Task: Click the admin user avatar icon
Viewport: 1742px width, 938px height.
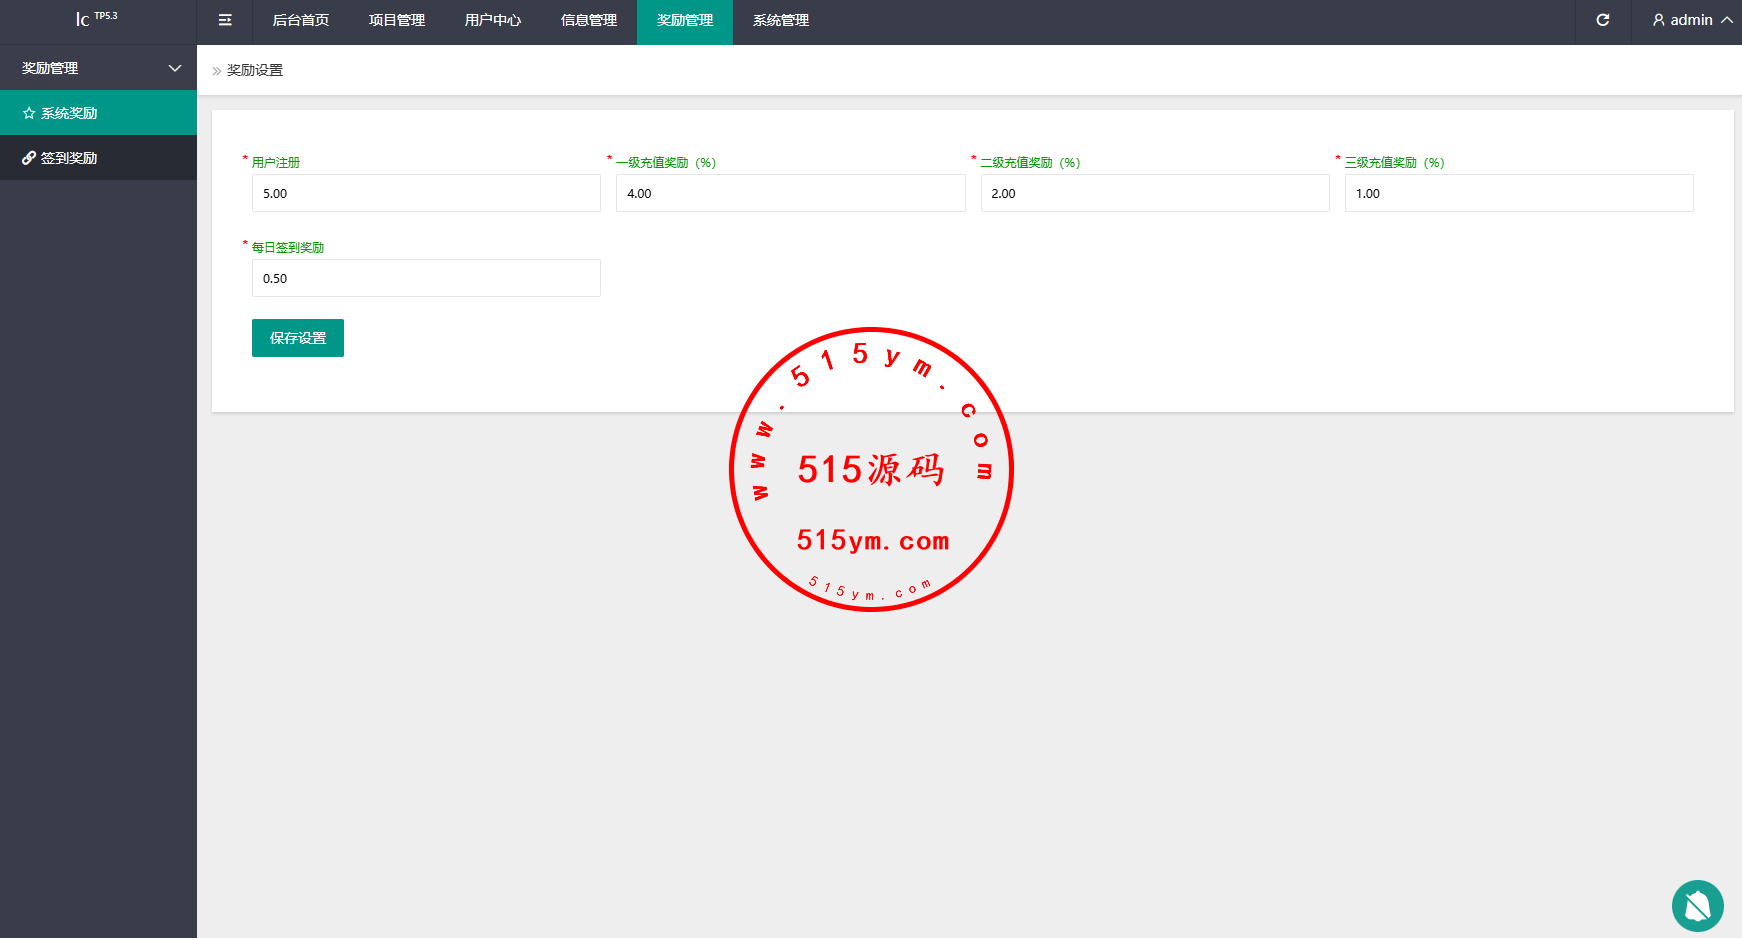Action: click(x=1658, y=20)
